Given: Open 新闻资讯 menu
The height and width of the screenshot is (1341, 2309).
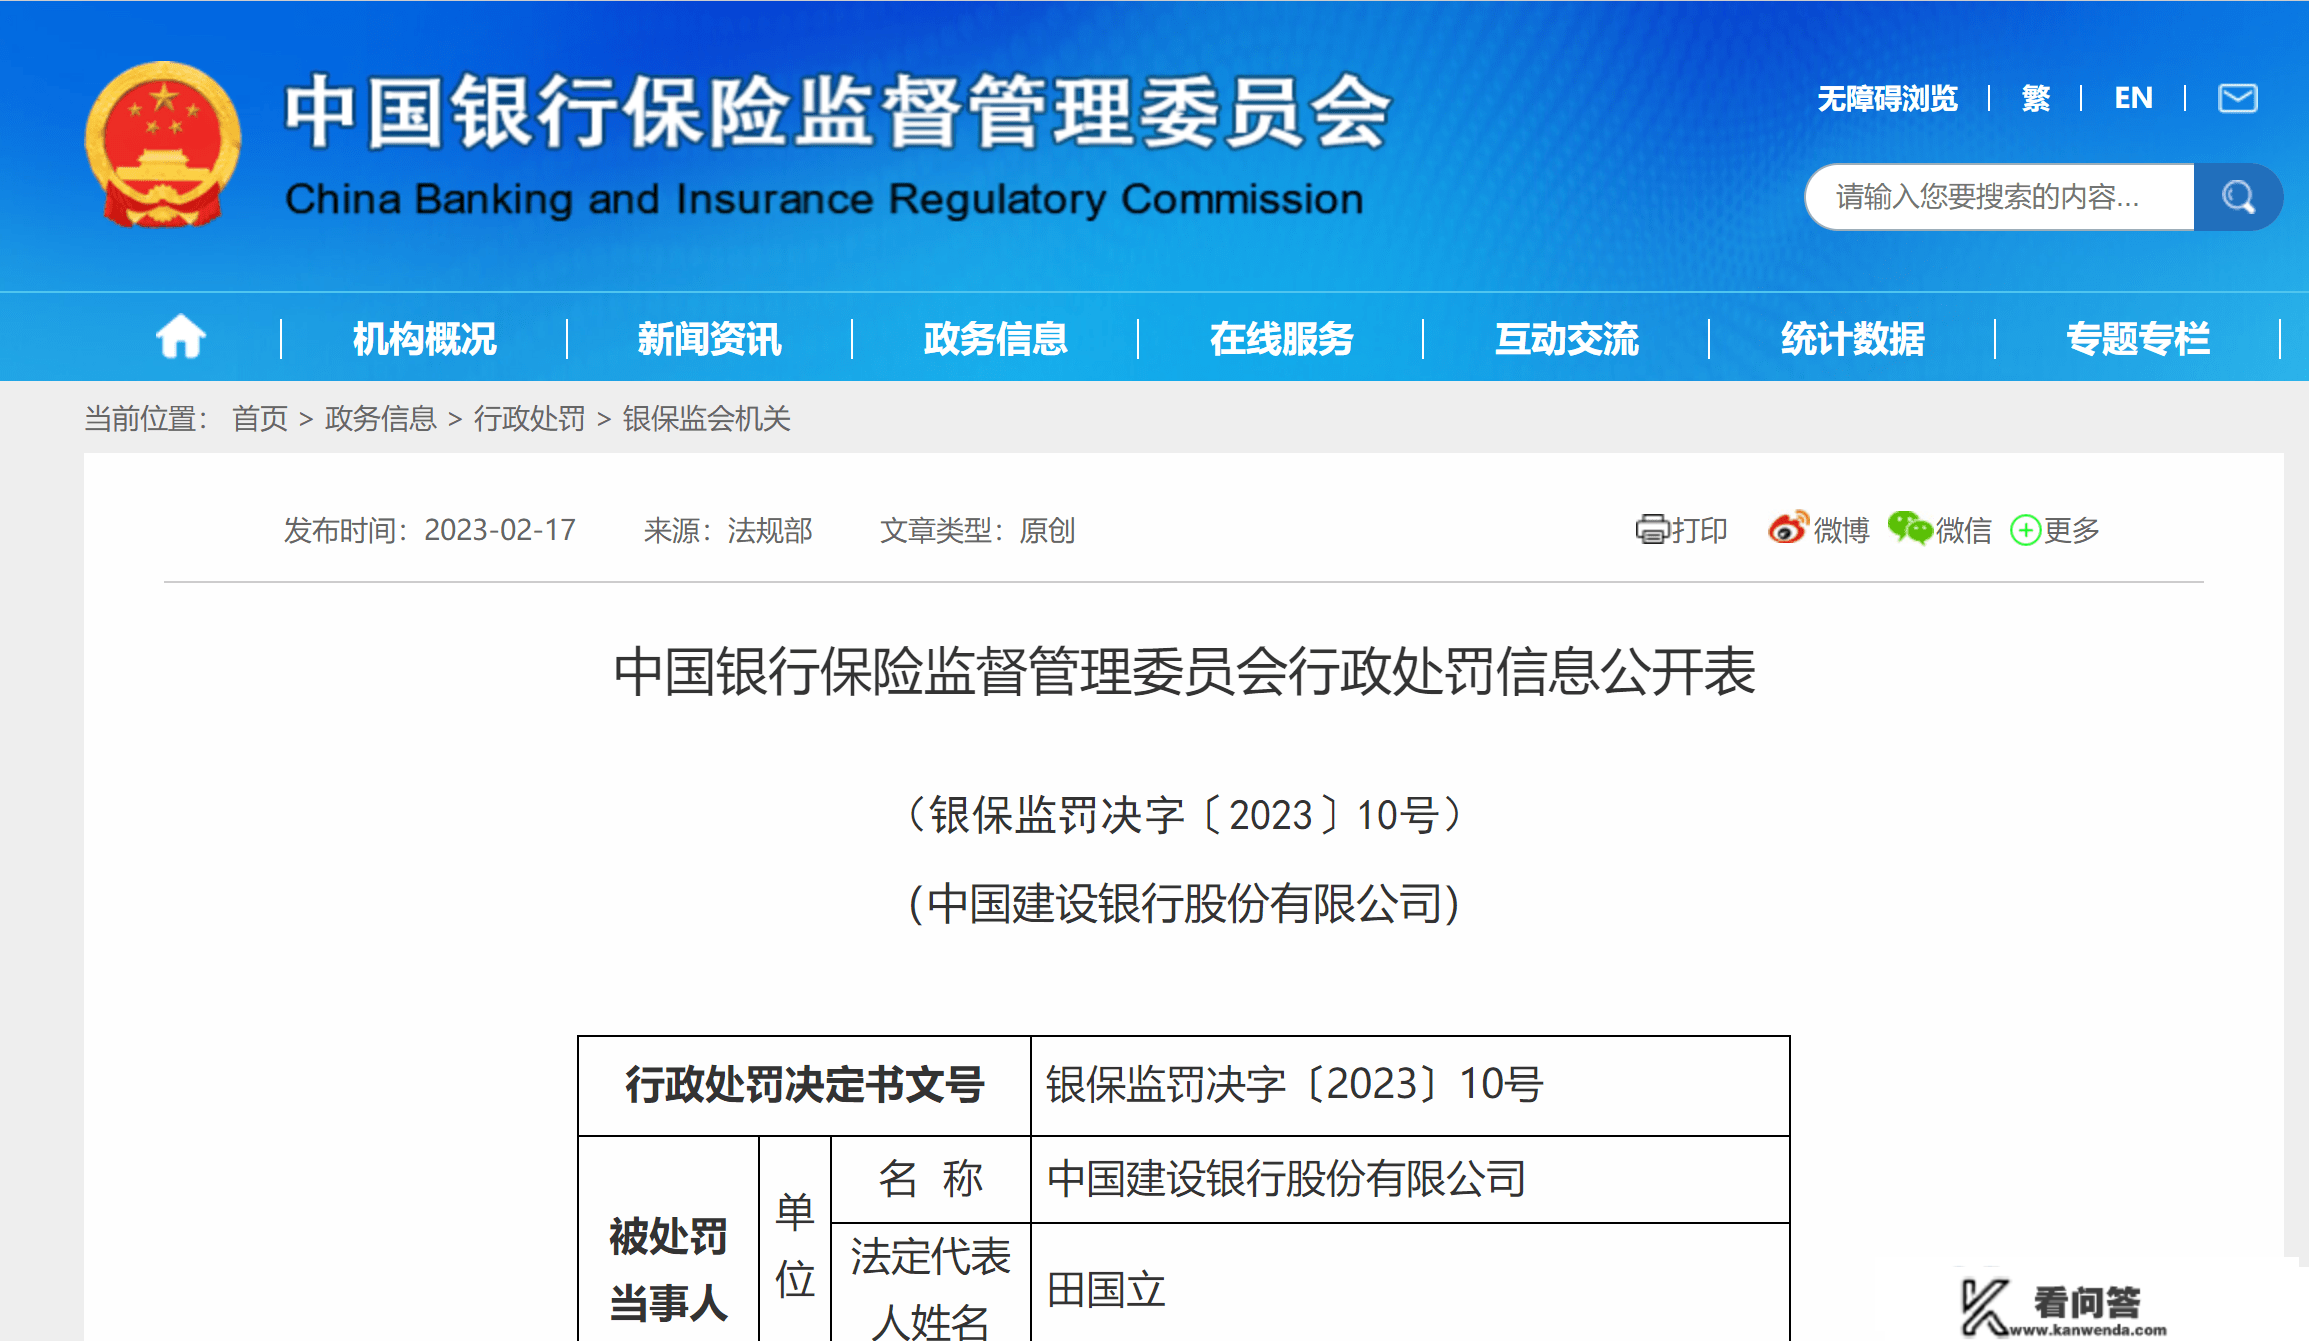Looking at the screenshot, I should [x=709, y=339].
